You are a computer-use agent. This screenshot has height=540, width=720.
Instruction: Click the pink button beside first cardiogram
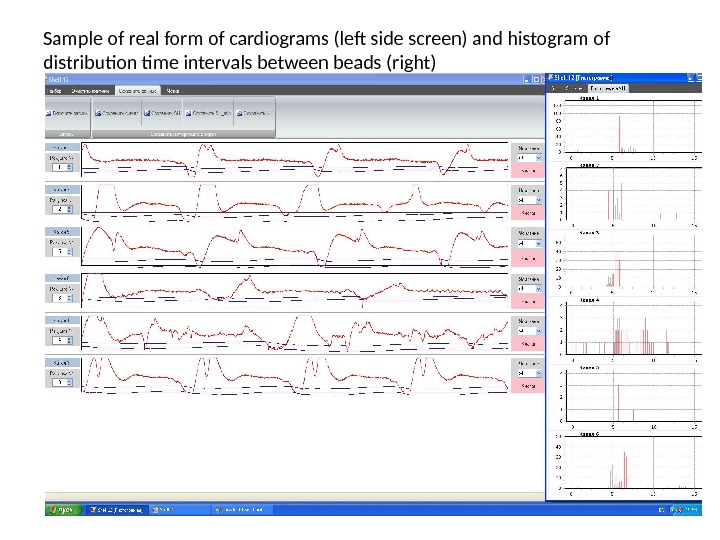(528, 171)
